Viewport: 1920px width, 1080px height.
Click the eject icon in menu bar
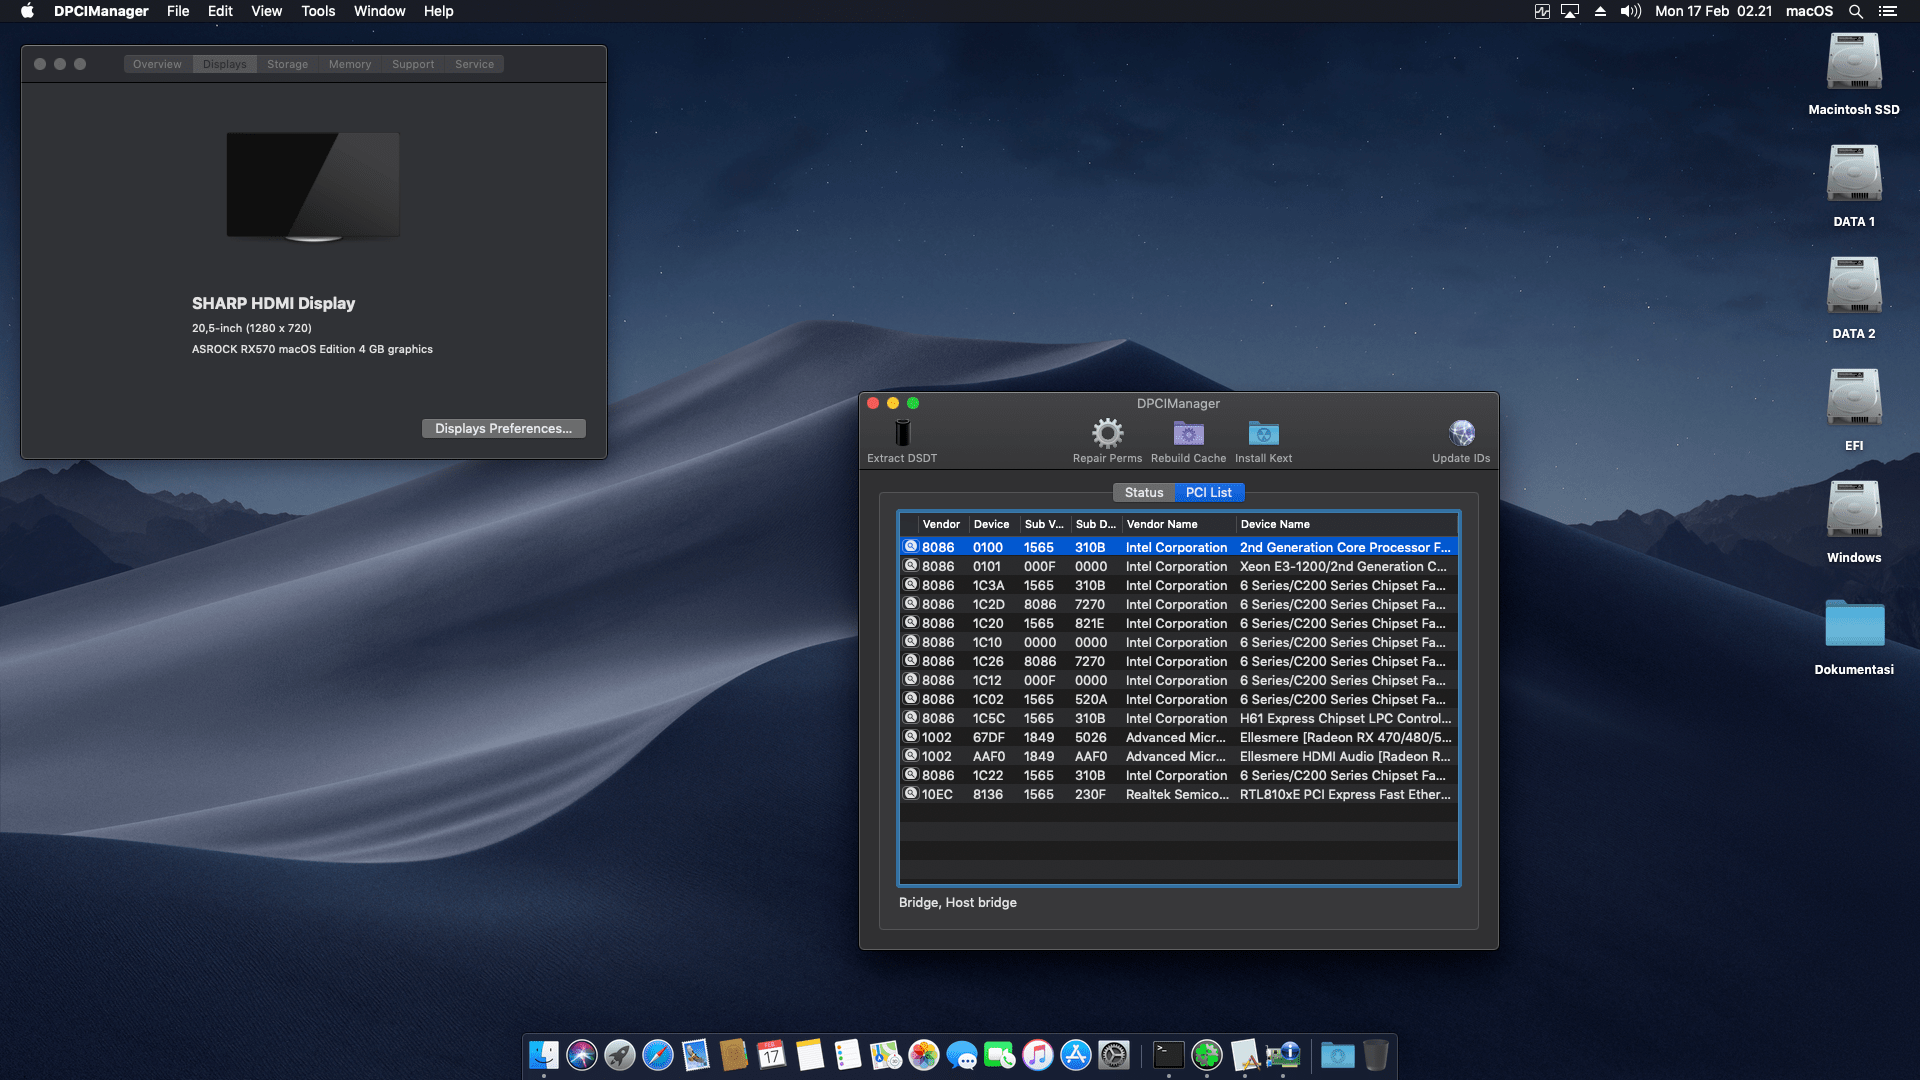(1600, 11)
